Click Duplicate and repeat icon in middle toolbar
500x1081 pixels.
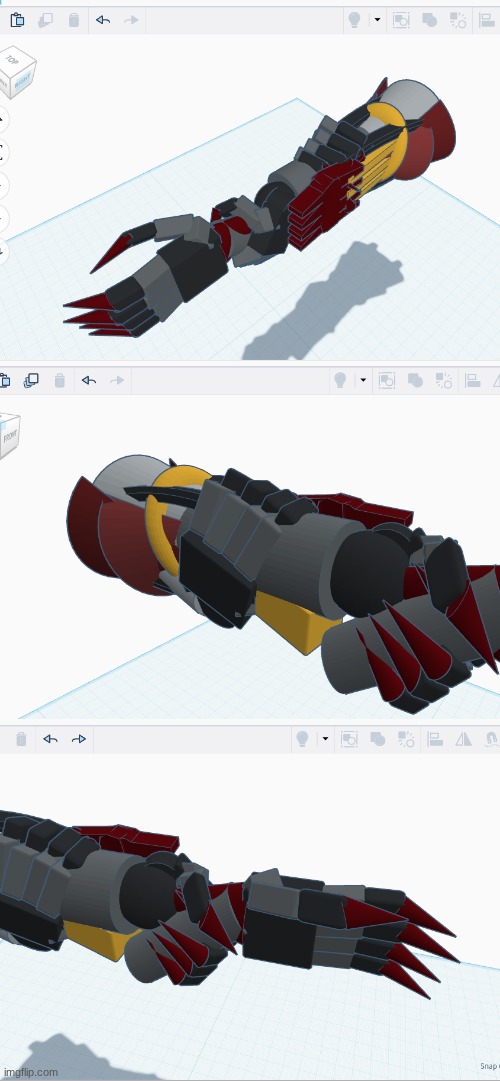[x=31, y=380]
